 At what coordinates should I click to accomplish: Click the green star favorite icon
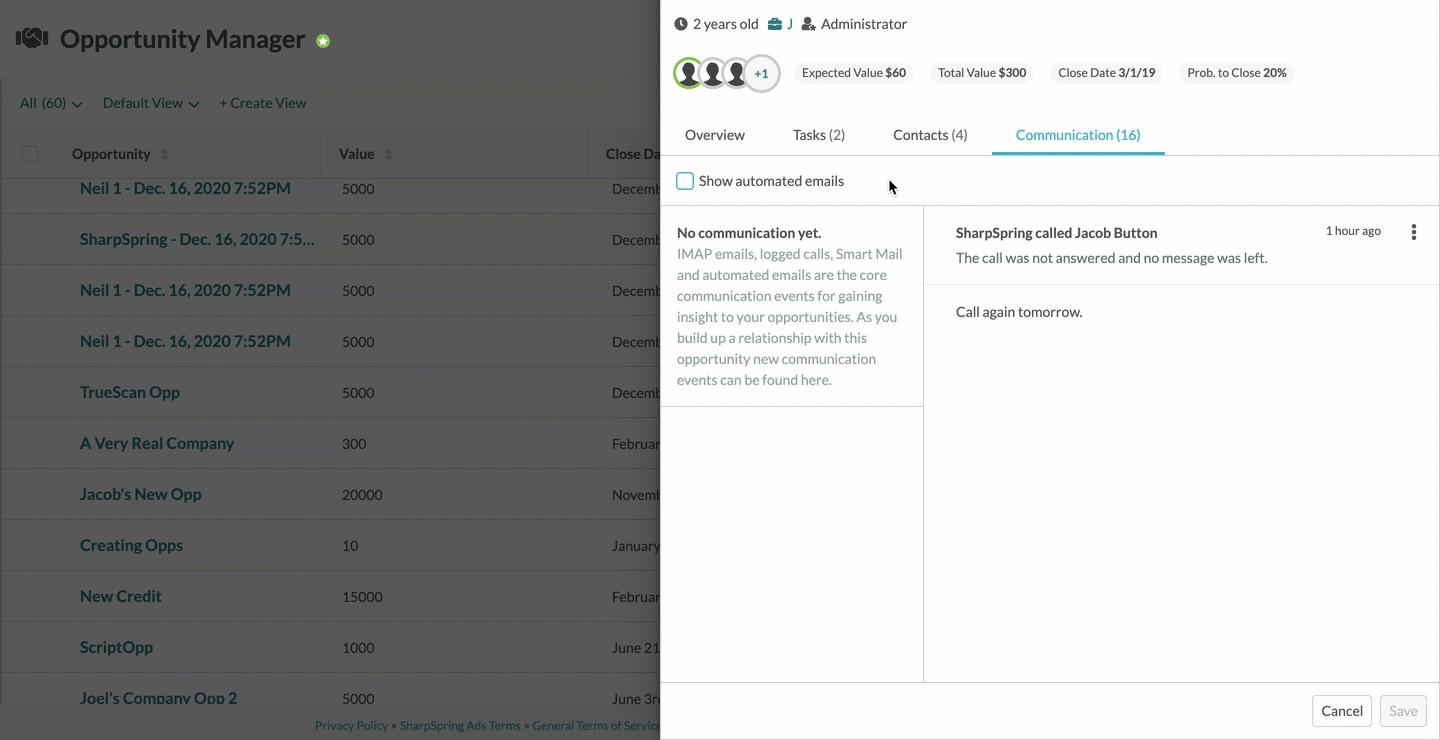click(323, 41)
